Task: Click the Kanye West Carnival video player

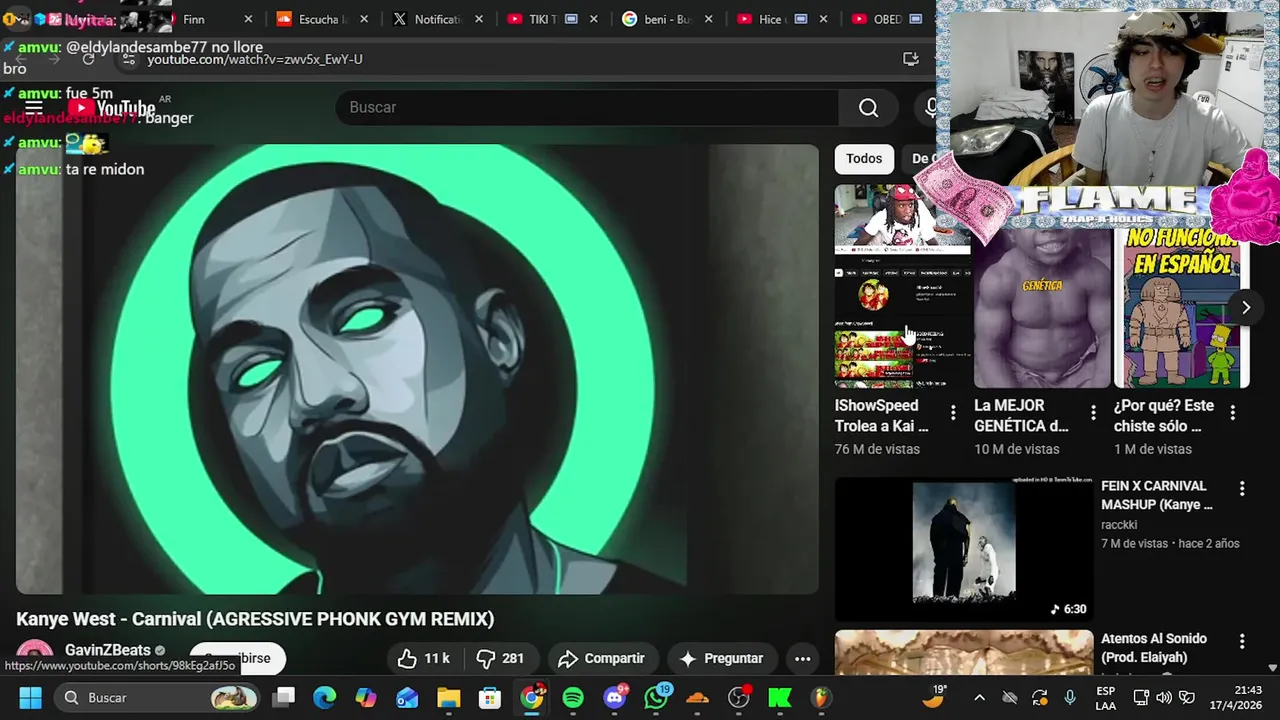Action: [417, 369]
